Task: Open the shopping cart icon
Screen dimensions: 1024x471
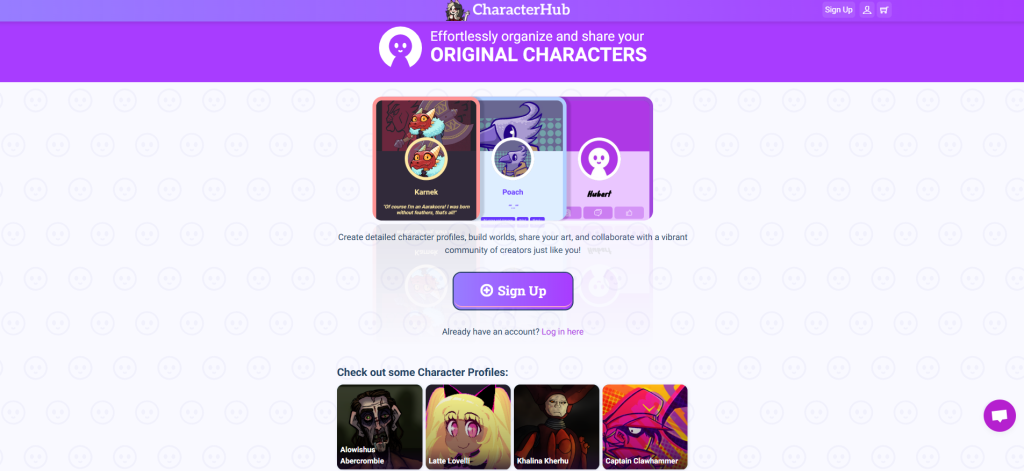Action: 884,10
